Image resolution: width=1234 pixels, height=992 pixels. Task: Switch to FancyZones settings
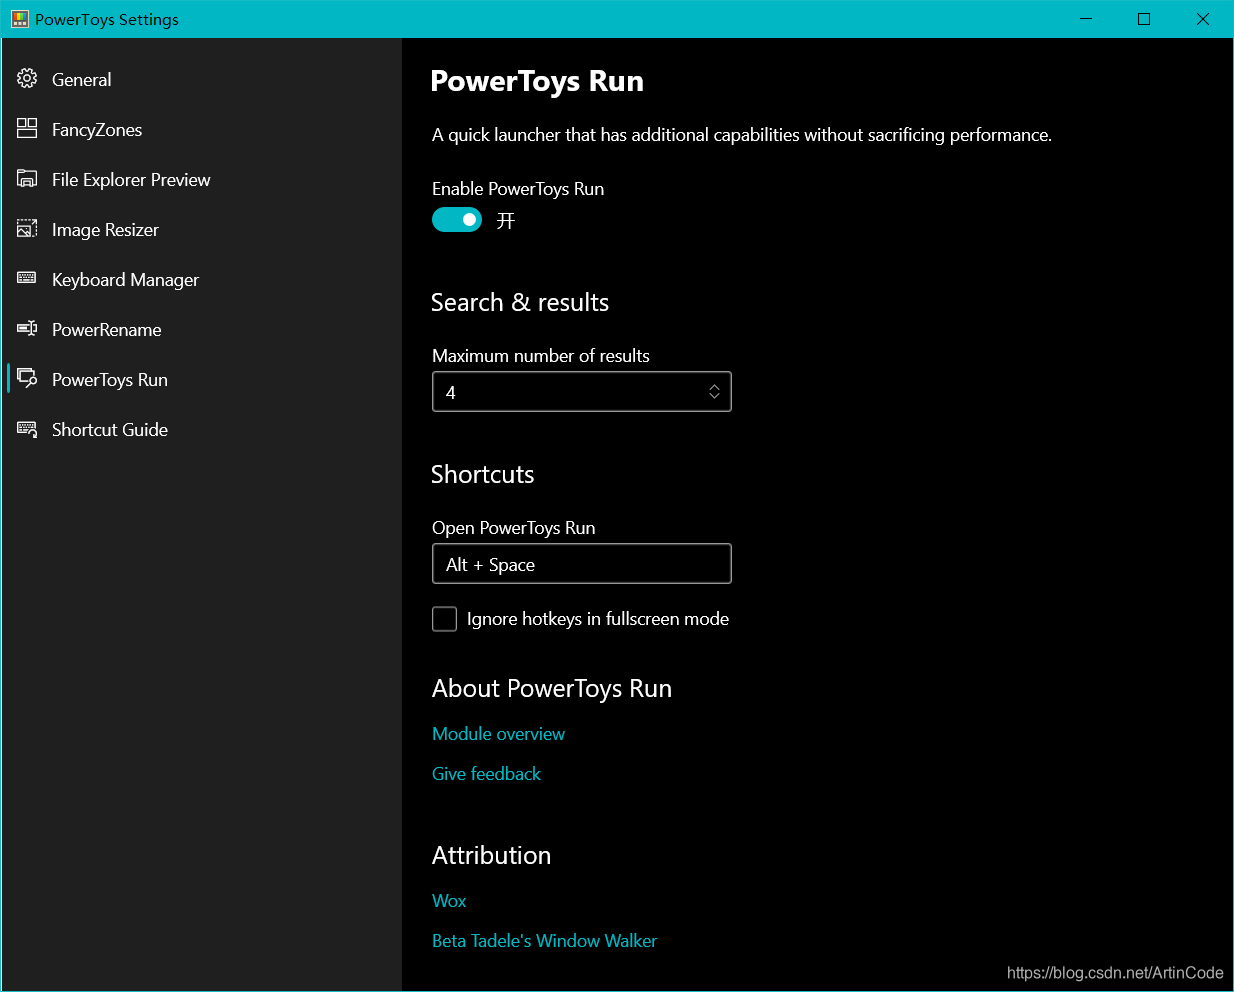pyautogui.click(x=201, y=129)
